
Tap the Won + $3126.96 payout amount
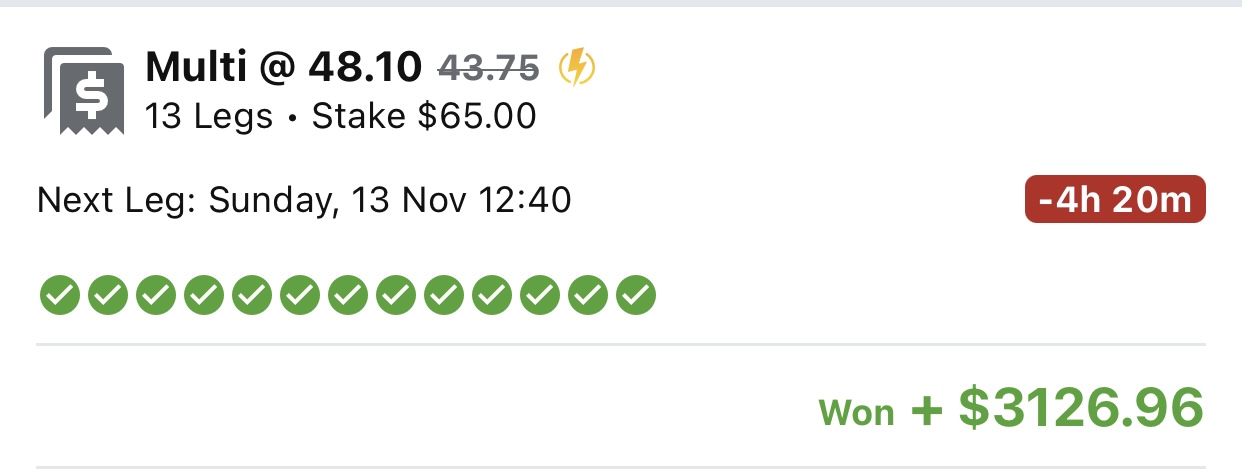tap(1011, 408)
